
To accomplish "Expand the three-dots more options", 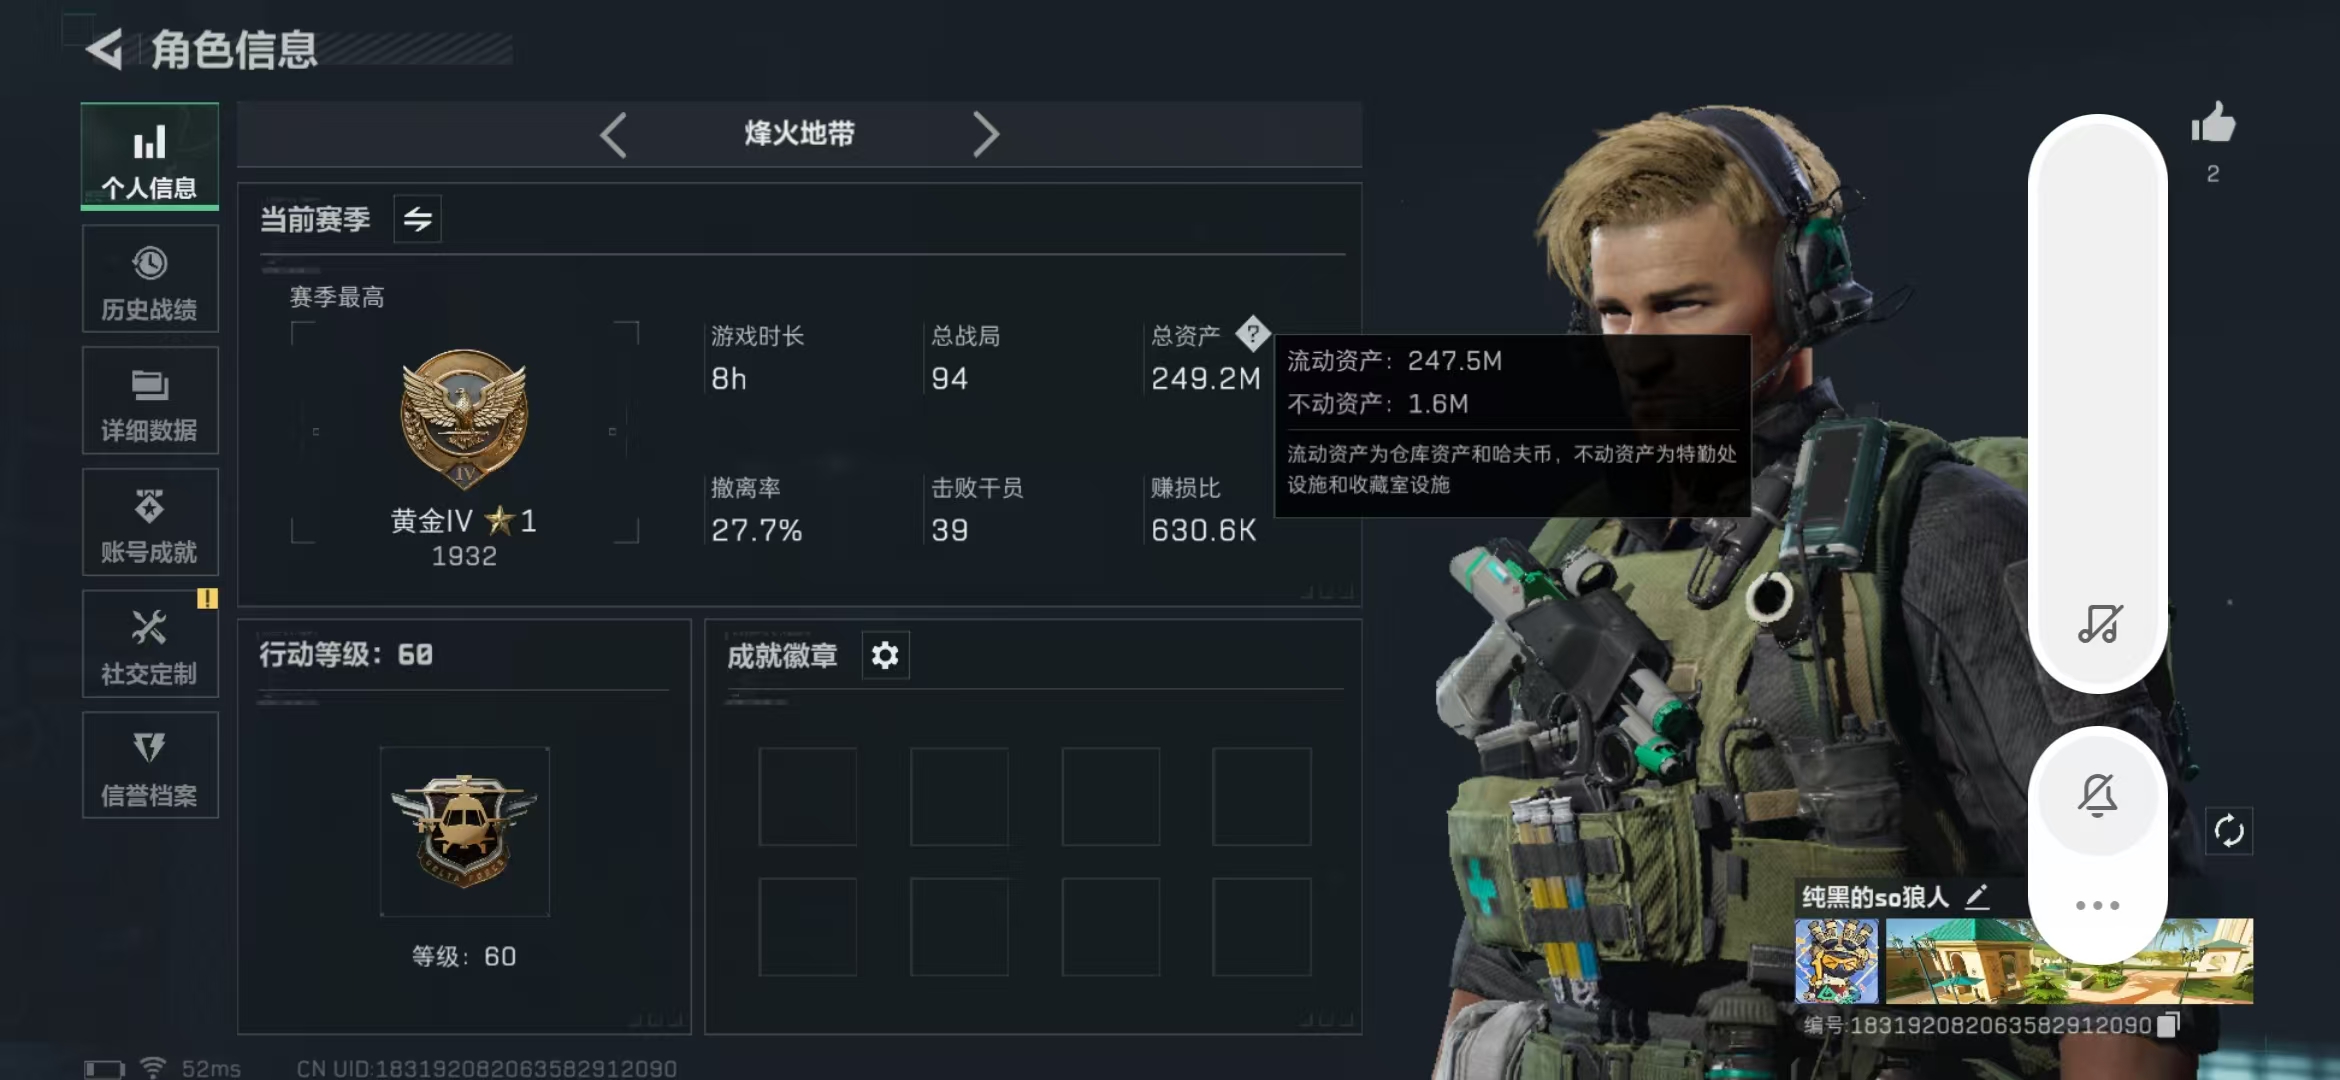I will click(x=2097, y=906).
